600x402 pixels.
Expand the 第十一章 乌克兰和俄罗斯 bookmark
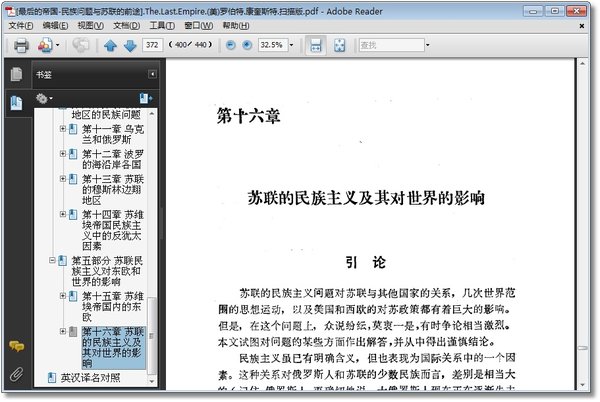coord(63,129)
